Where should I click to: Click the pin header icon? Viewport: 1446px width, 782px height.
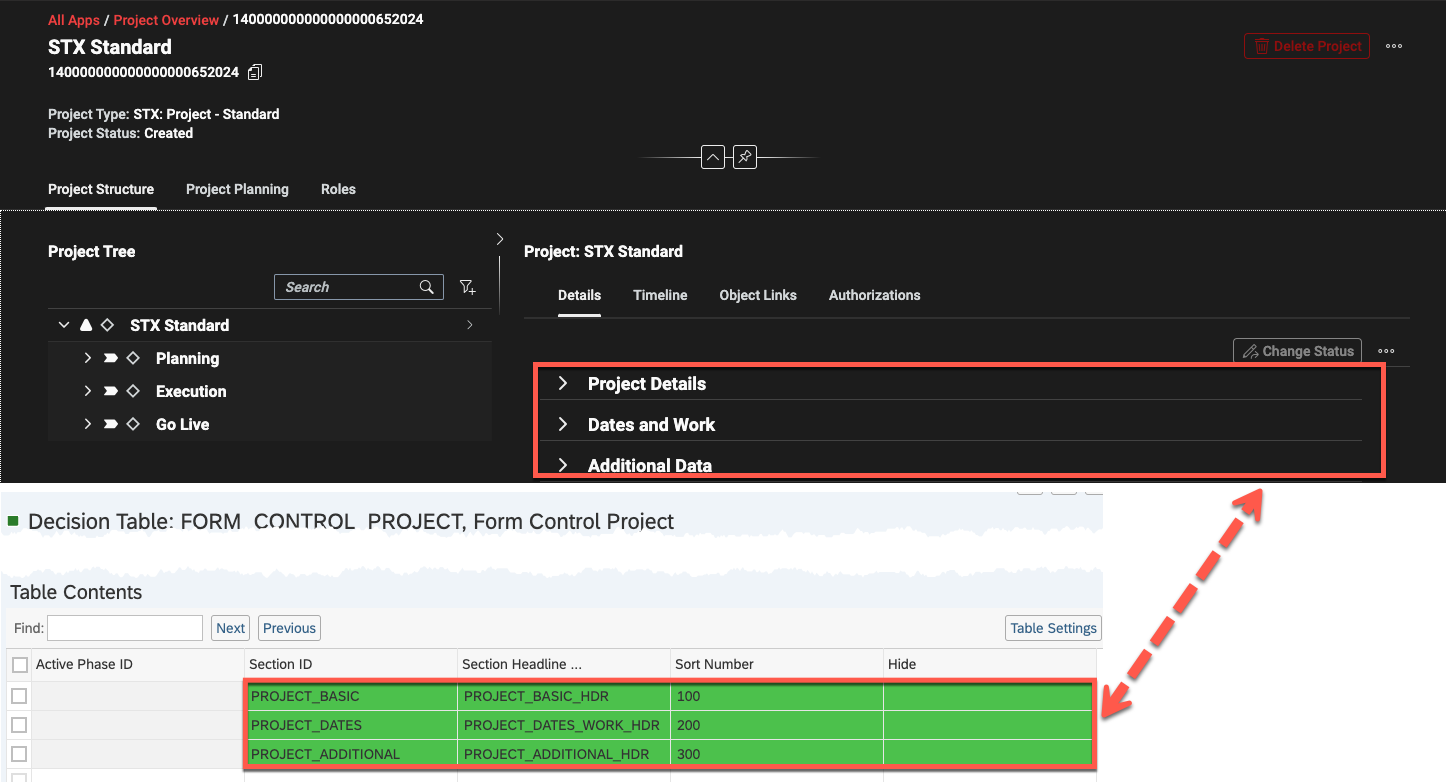tap(744, 157)
